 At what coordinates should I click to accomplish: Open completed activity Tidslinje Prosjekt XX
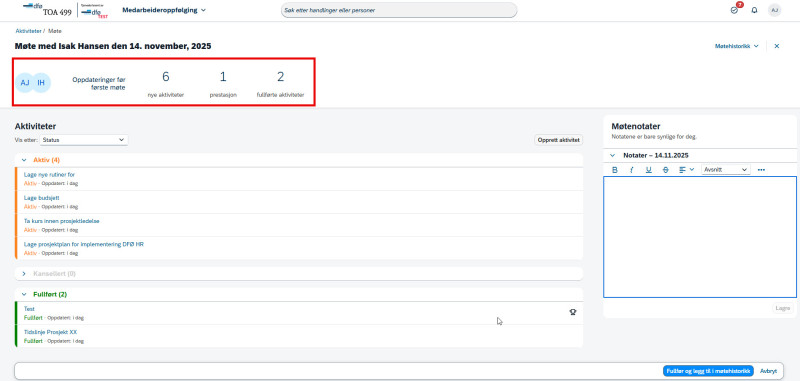(51, 332)
